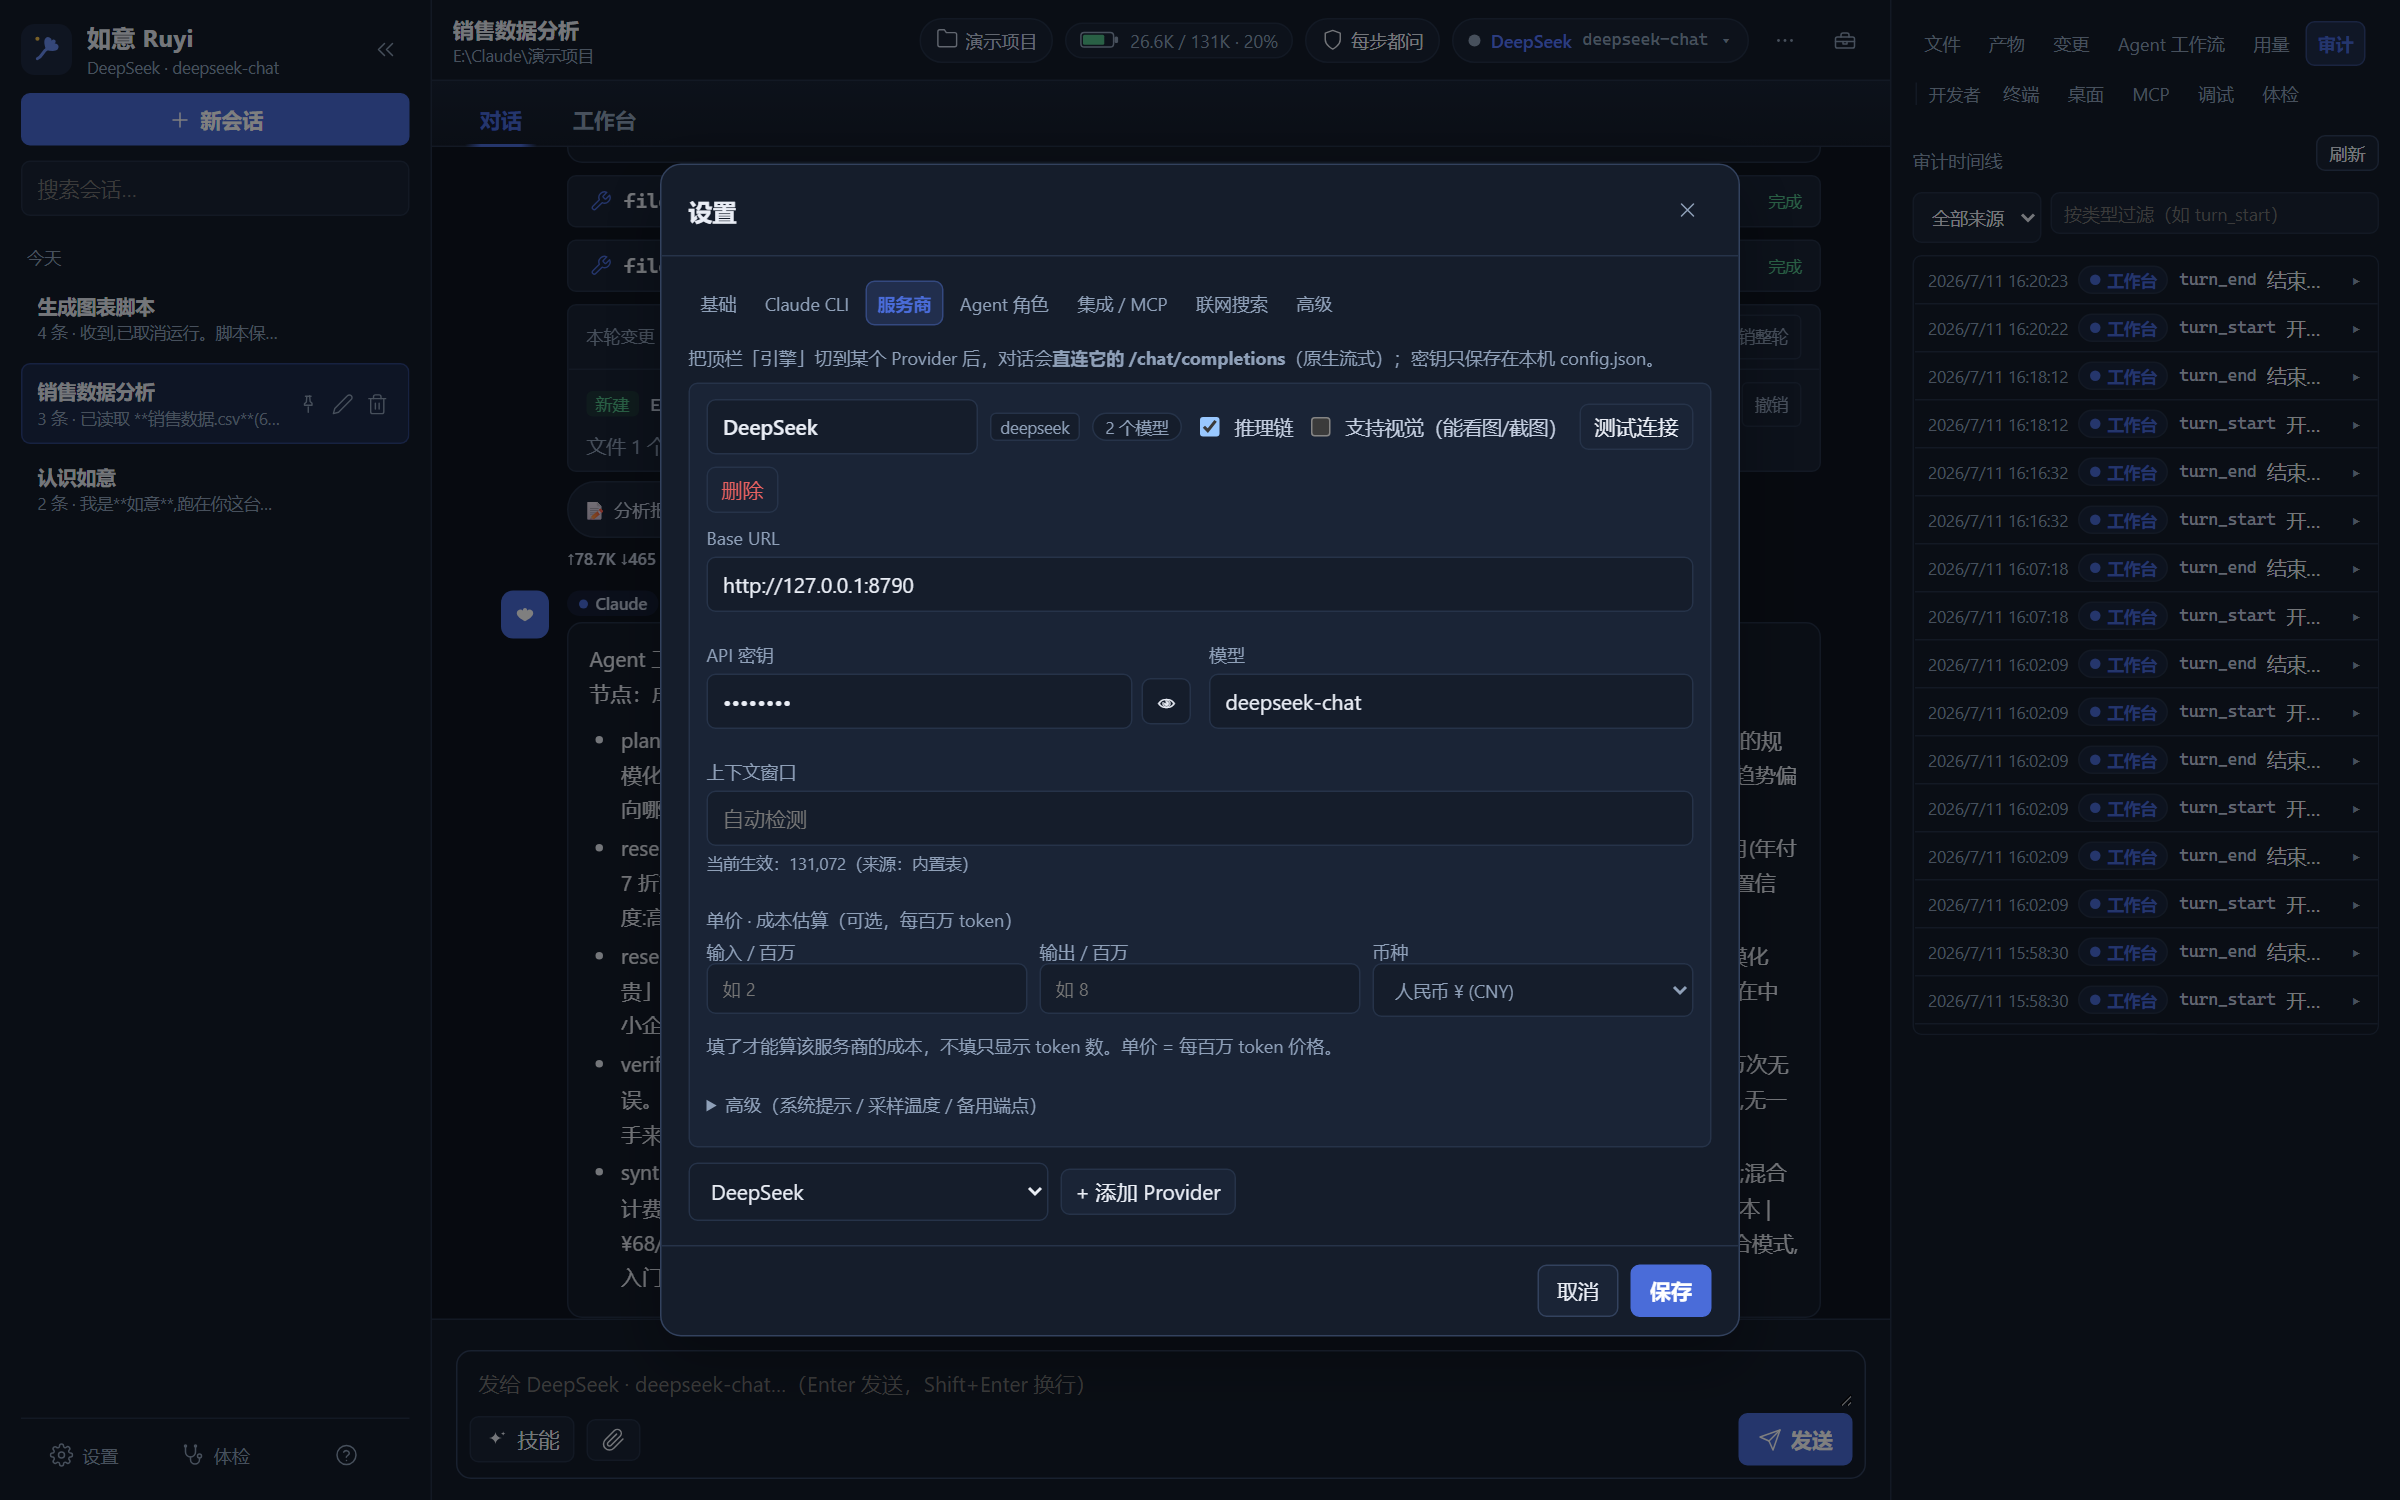Click the 取消 button
The image size is (2400, 1500).
point(1577,1291)
